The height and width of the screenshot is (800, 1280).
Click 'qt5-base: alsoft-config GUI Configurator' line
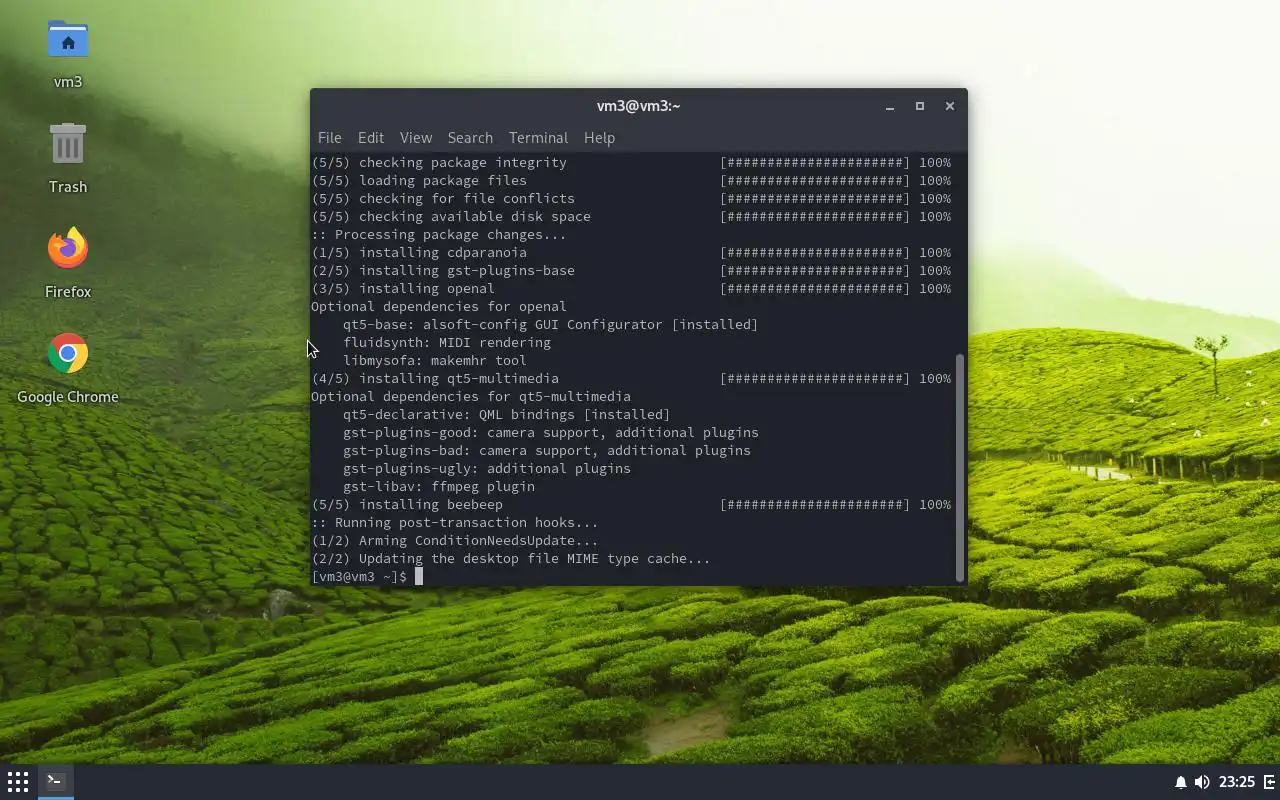[x=551, y=325]
